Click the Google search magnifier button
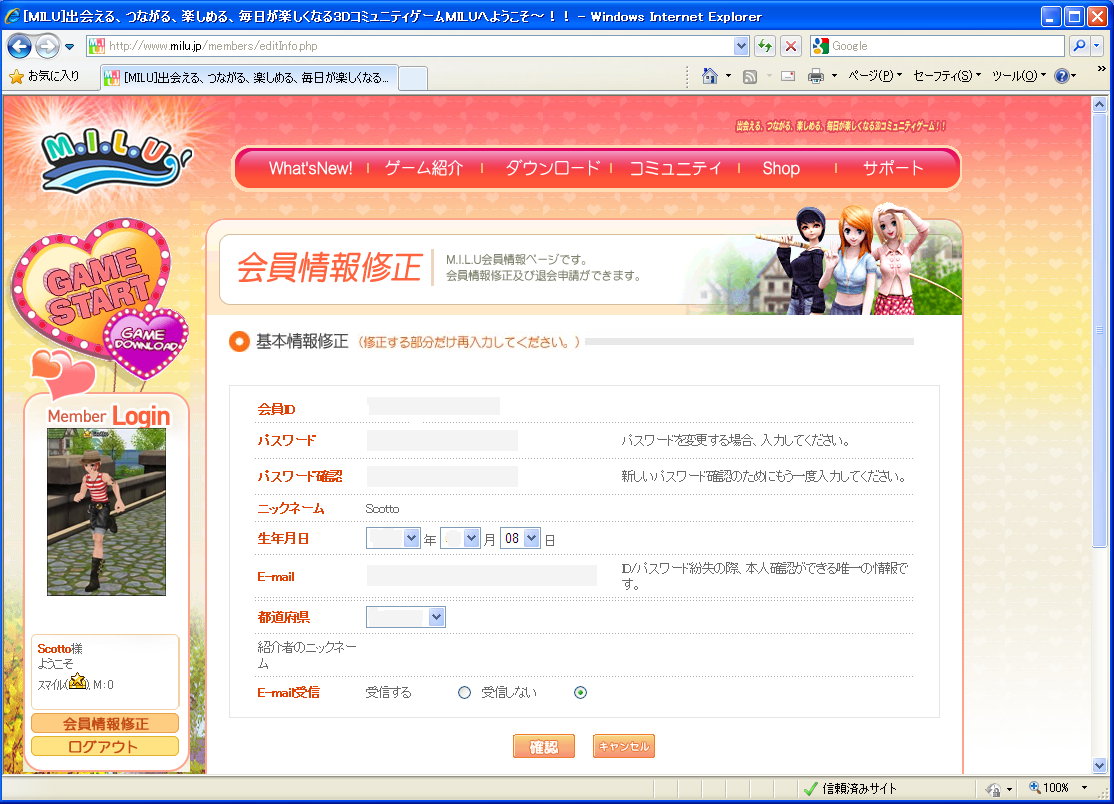1114x804 pixels. point(1079,46)
